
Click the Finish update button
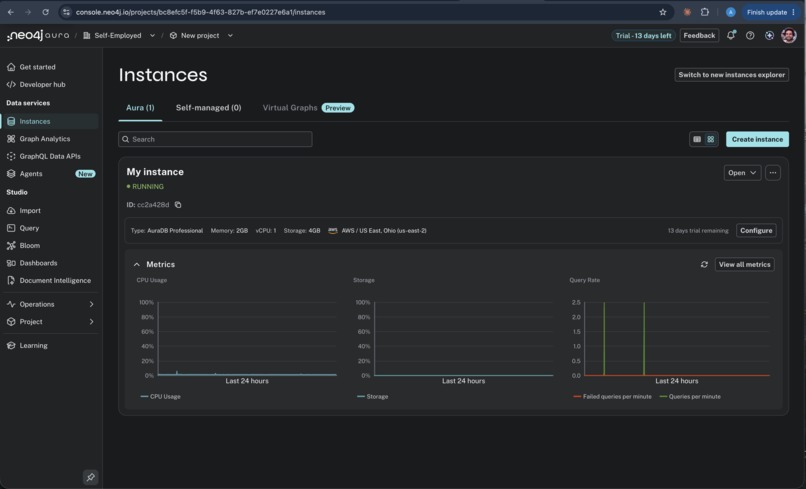click(x=771, y=12)
